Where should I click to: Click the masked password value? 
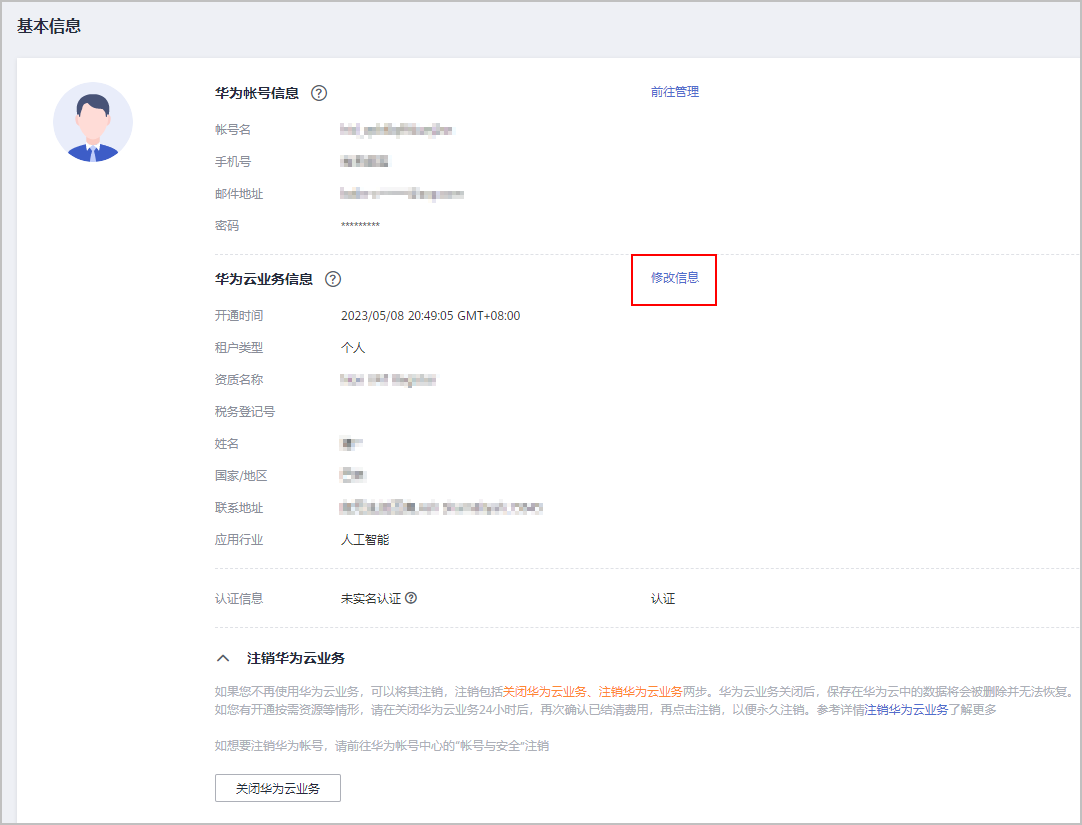click(360, 225)
